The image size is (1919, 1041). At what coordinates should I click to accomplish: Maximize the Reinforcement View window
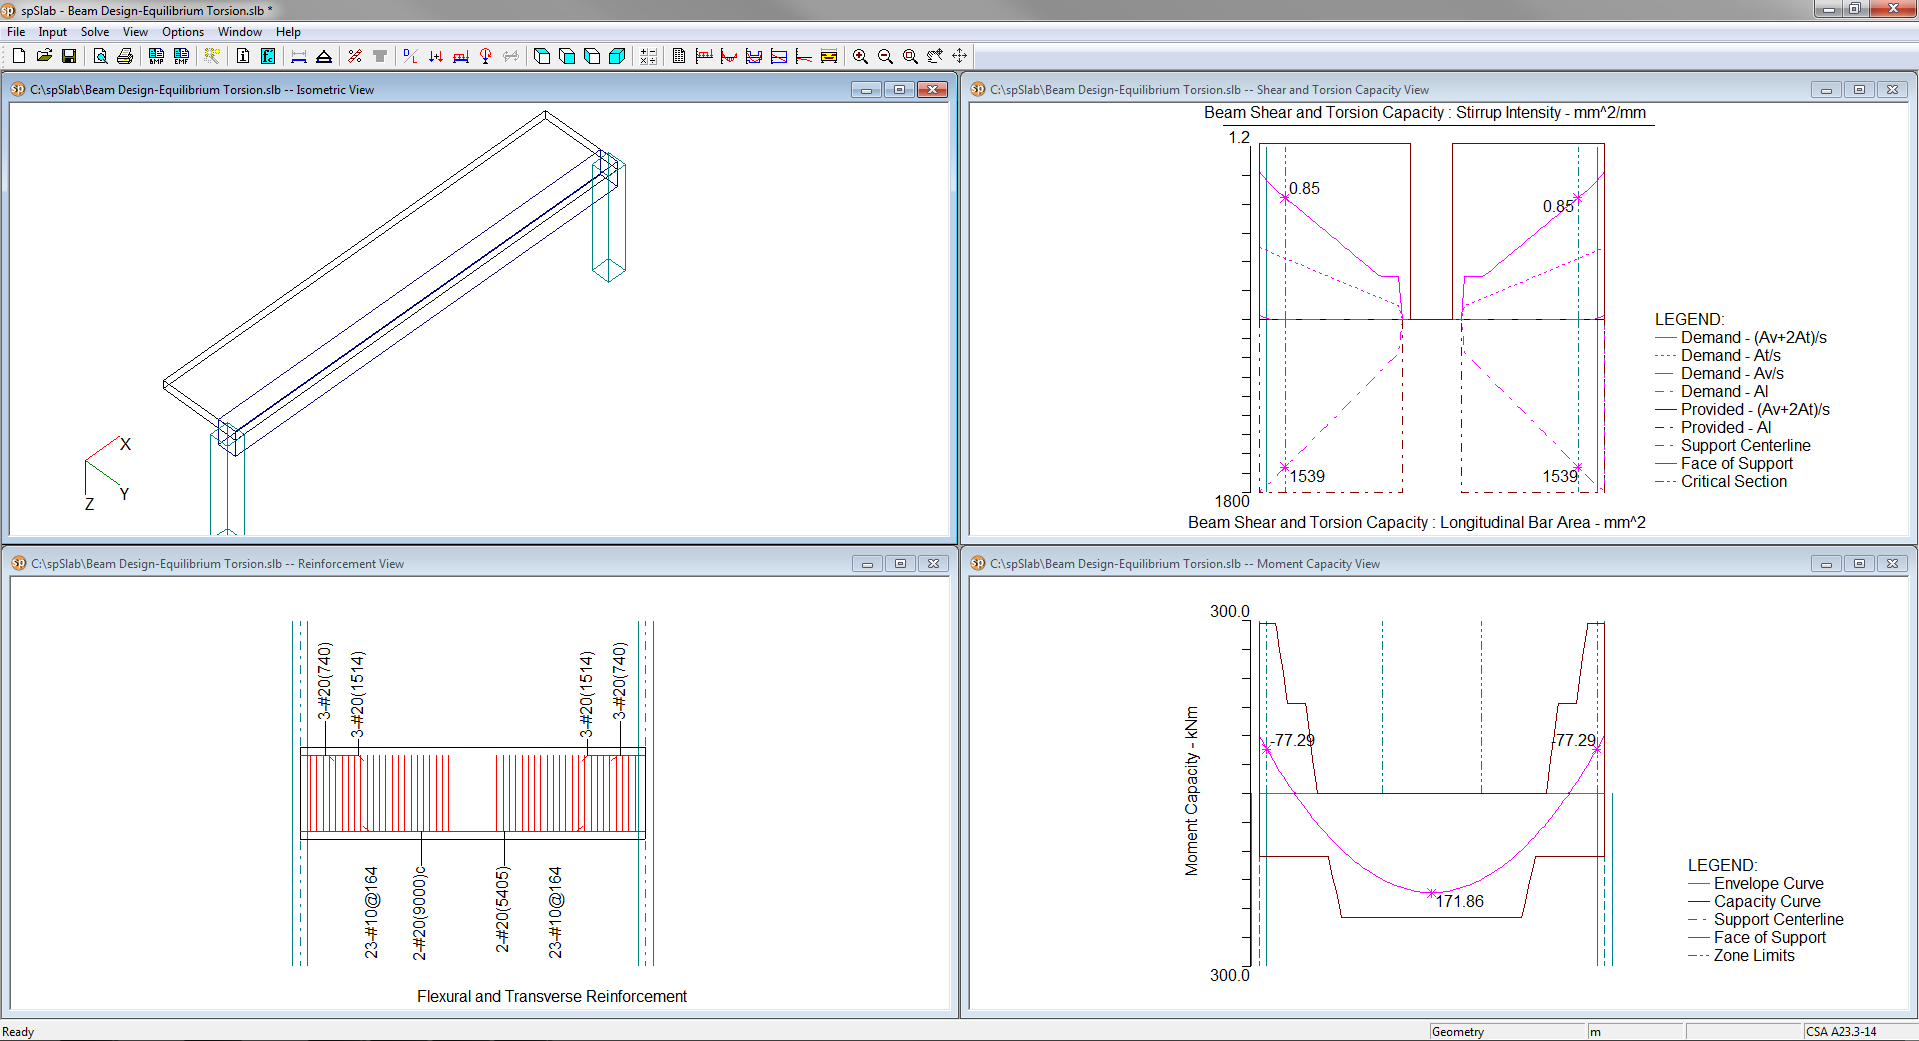tap(900, 564)
